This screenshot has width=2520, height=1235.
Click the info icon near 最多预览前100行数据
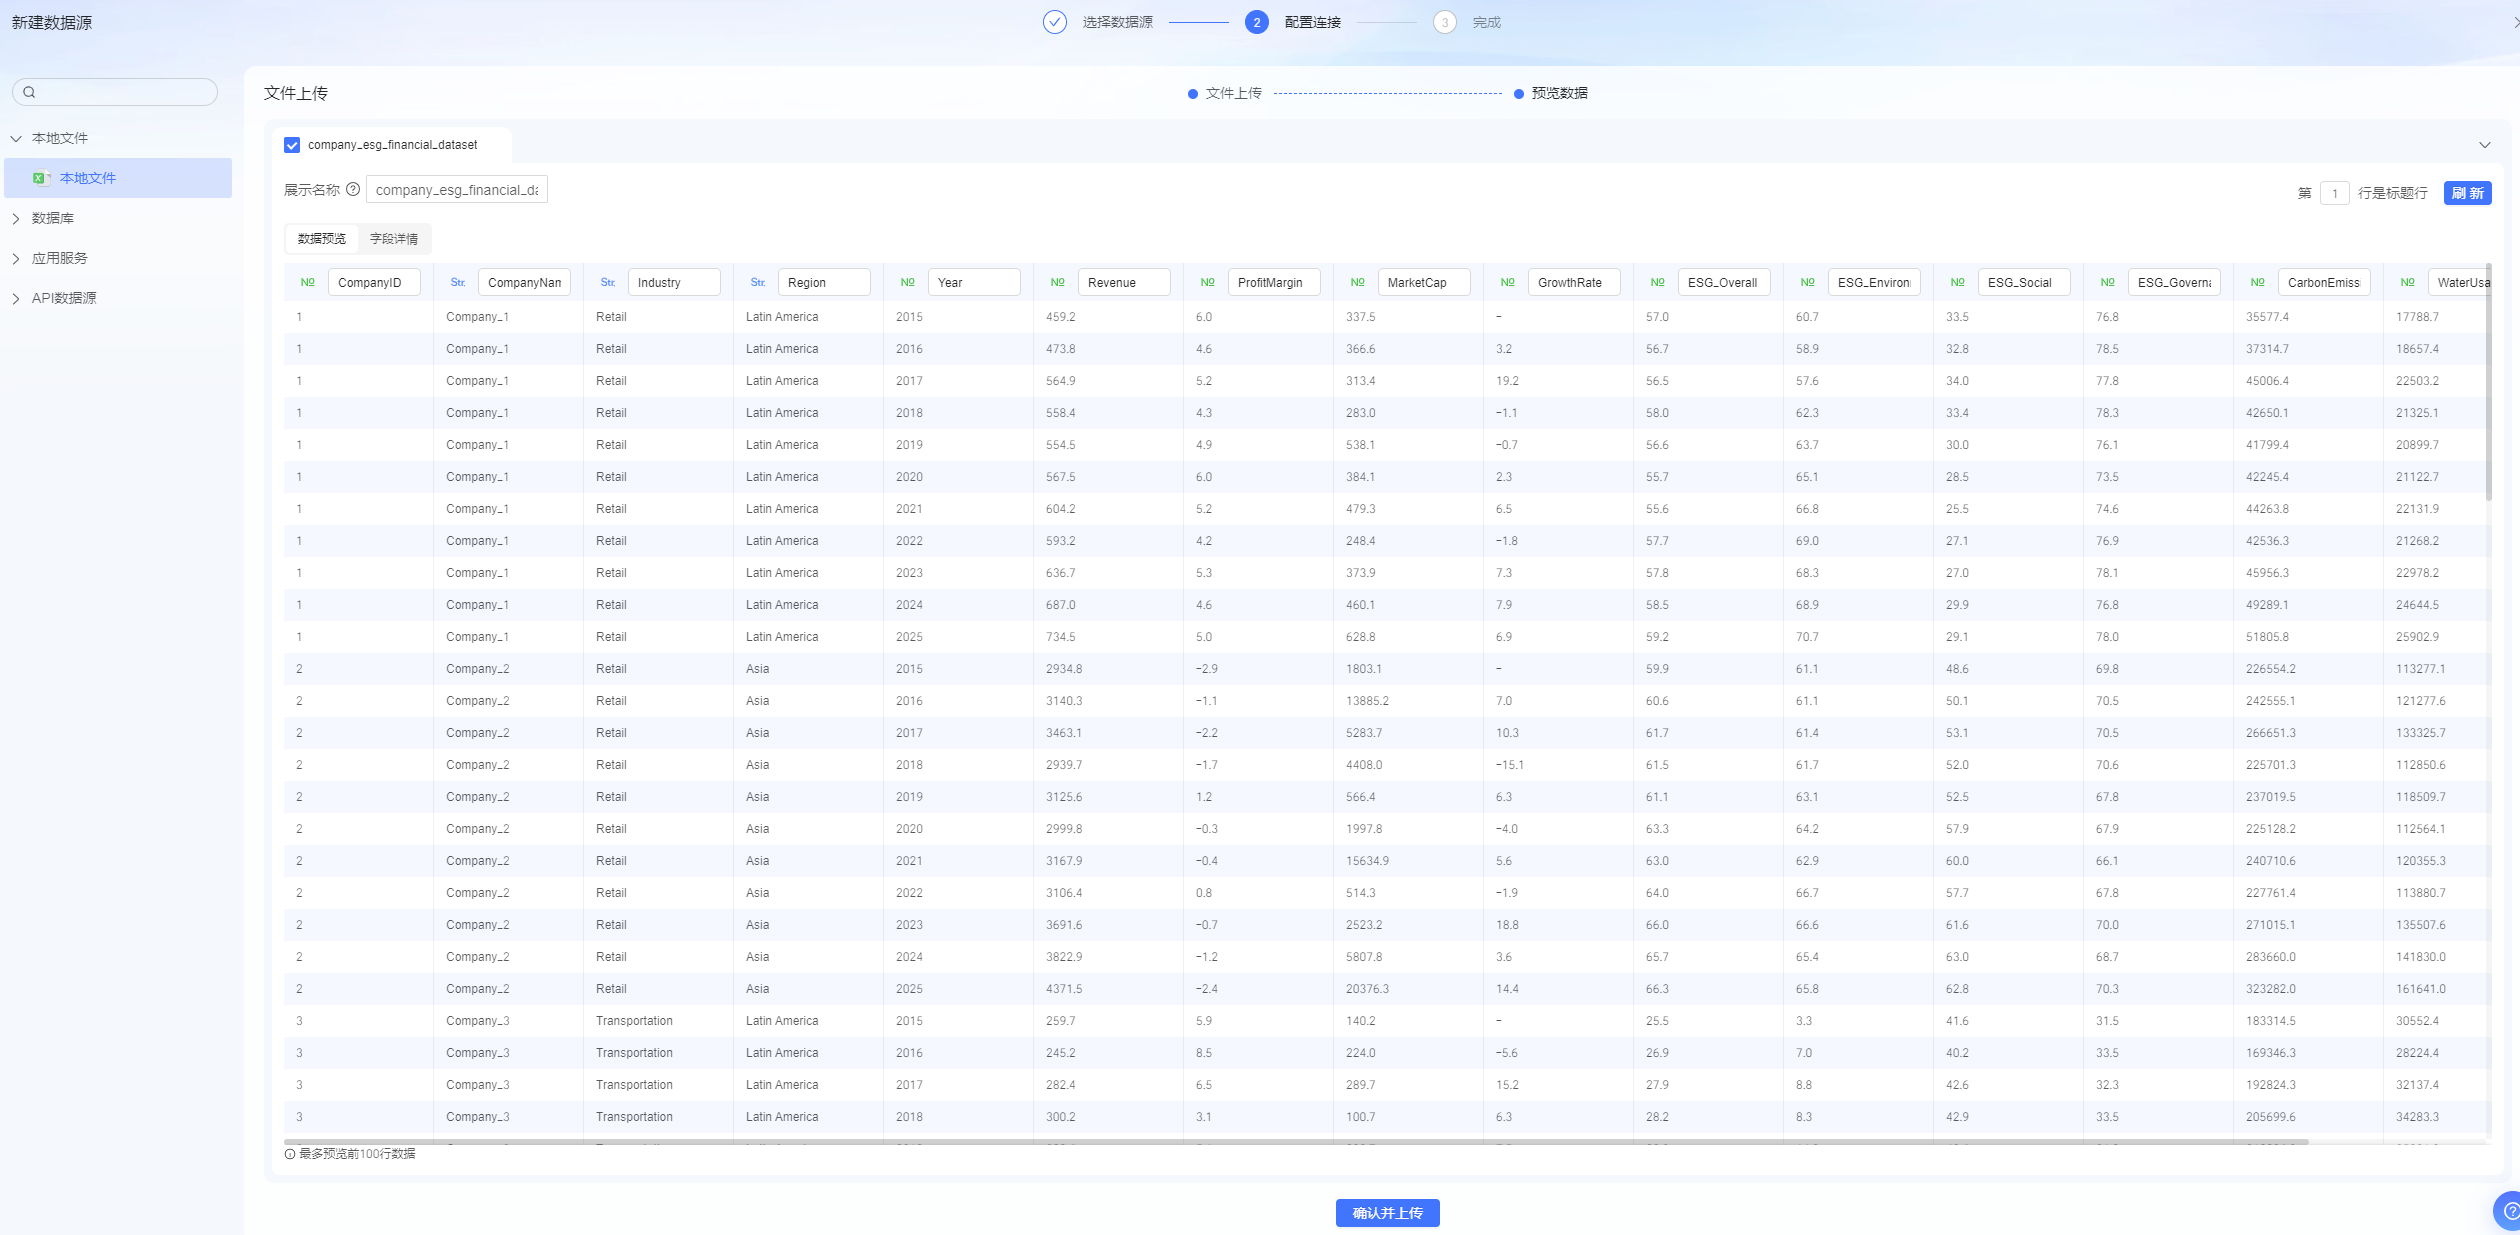[290, 1153]
